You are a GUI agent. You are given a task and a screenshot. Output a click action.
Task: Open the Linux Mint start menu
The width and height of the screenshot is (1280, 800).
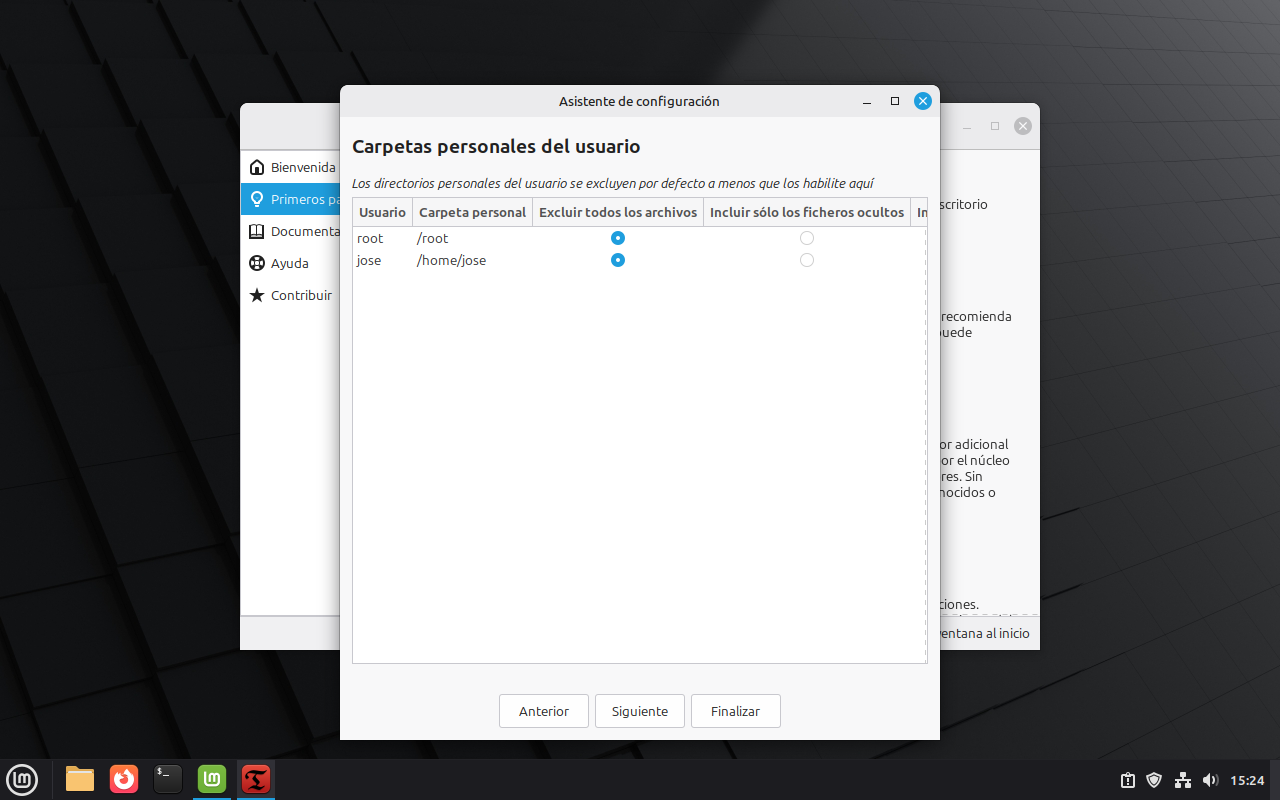tap(22, 778)
